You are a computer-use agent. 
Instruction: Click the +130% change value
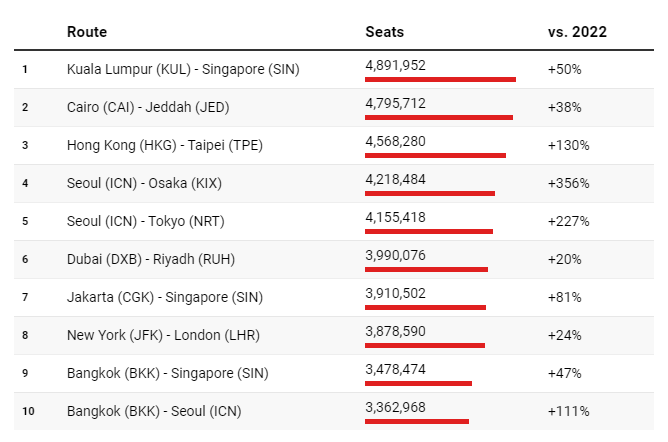(569, 145)
